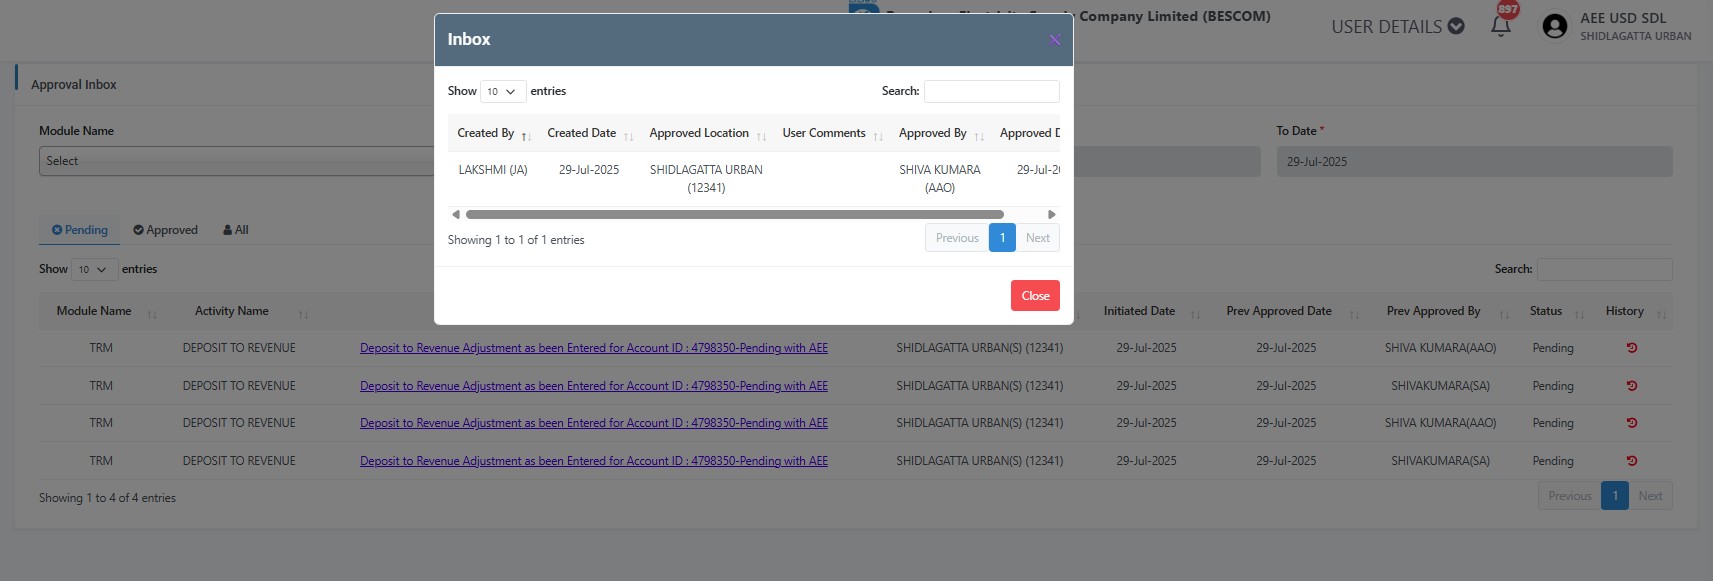Screen dimensions: 1713x581
Task: Sort main table by Activity Name
Action: (240, 311)
